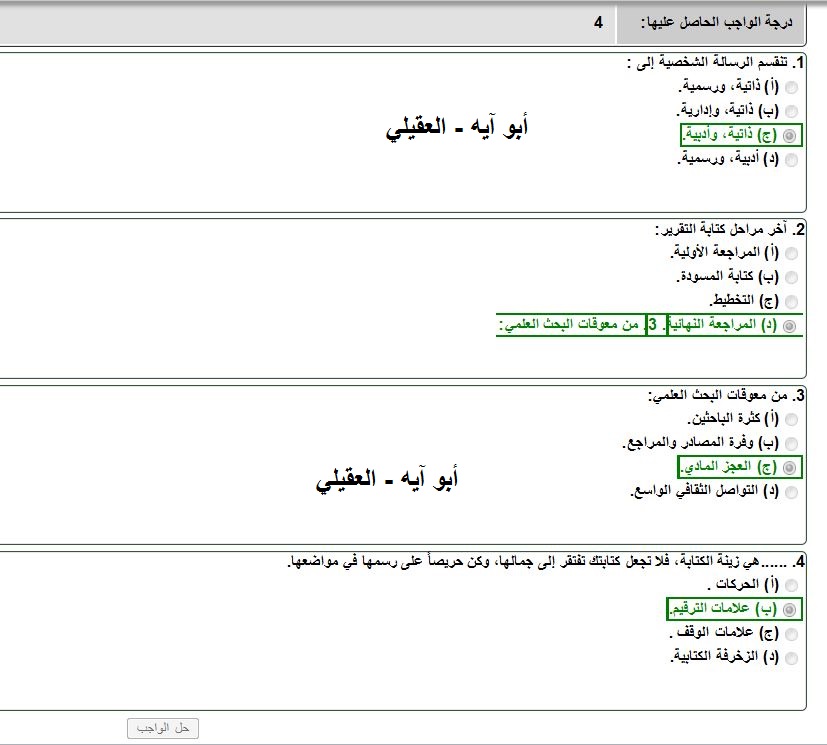Pick radio (ب) وفرة المصادر والمراجع
This screenshot has width=827, height=745.
click(791, 443)
